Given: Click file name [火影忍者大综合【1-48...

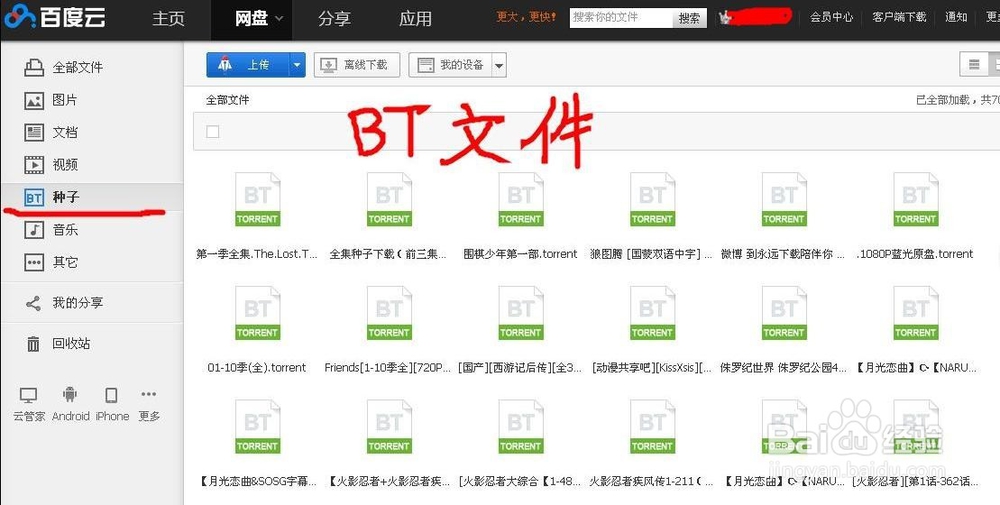Looking at the screenshot, I should 520,481.
